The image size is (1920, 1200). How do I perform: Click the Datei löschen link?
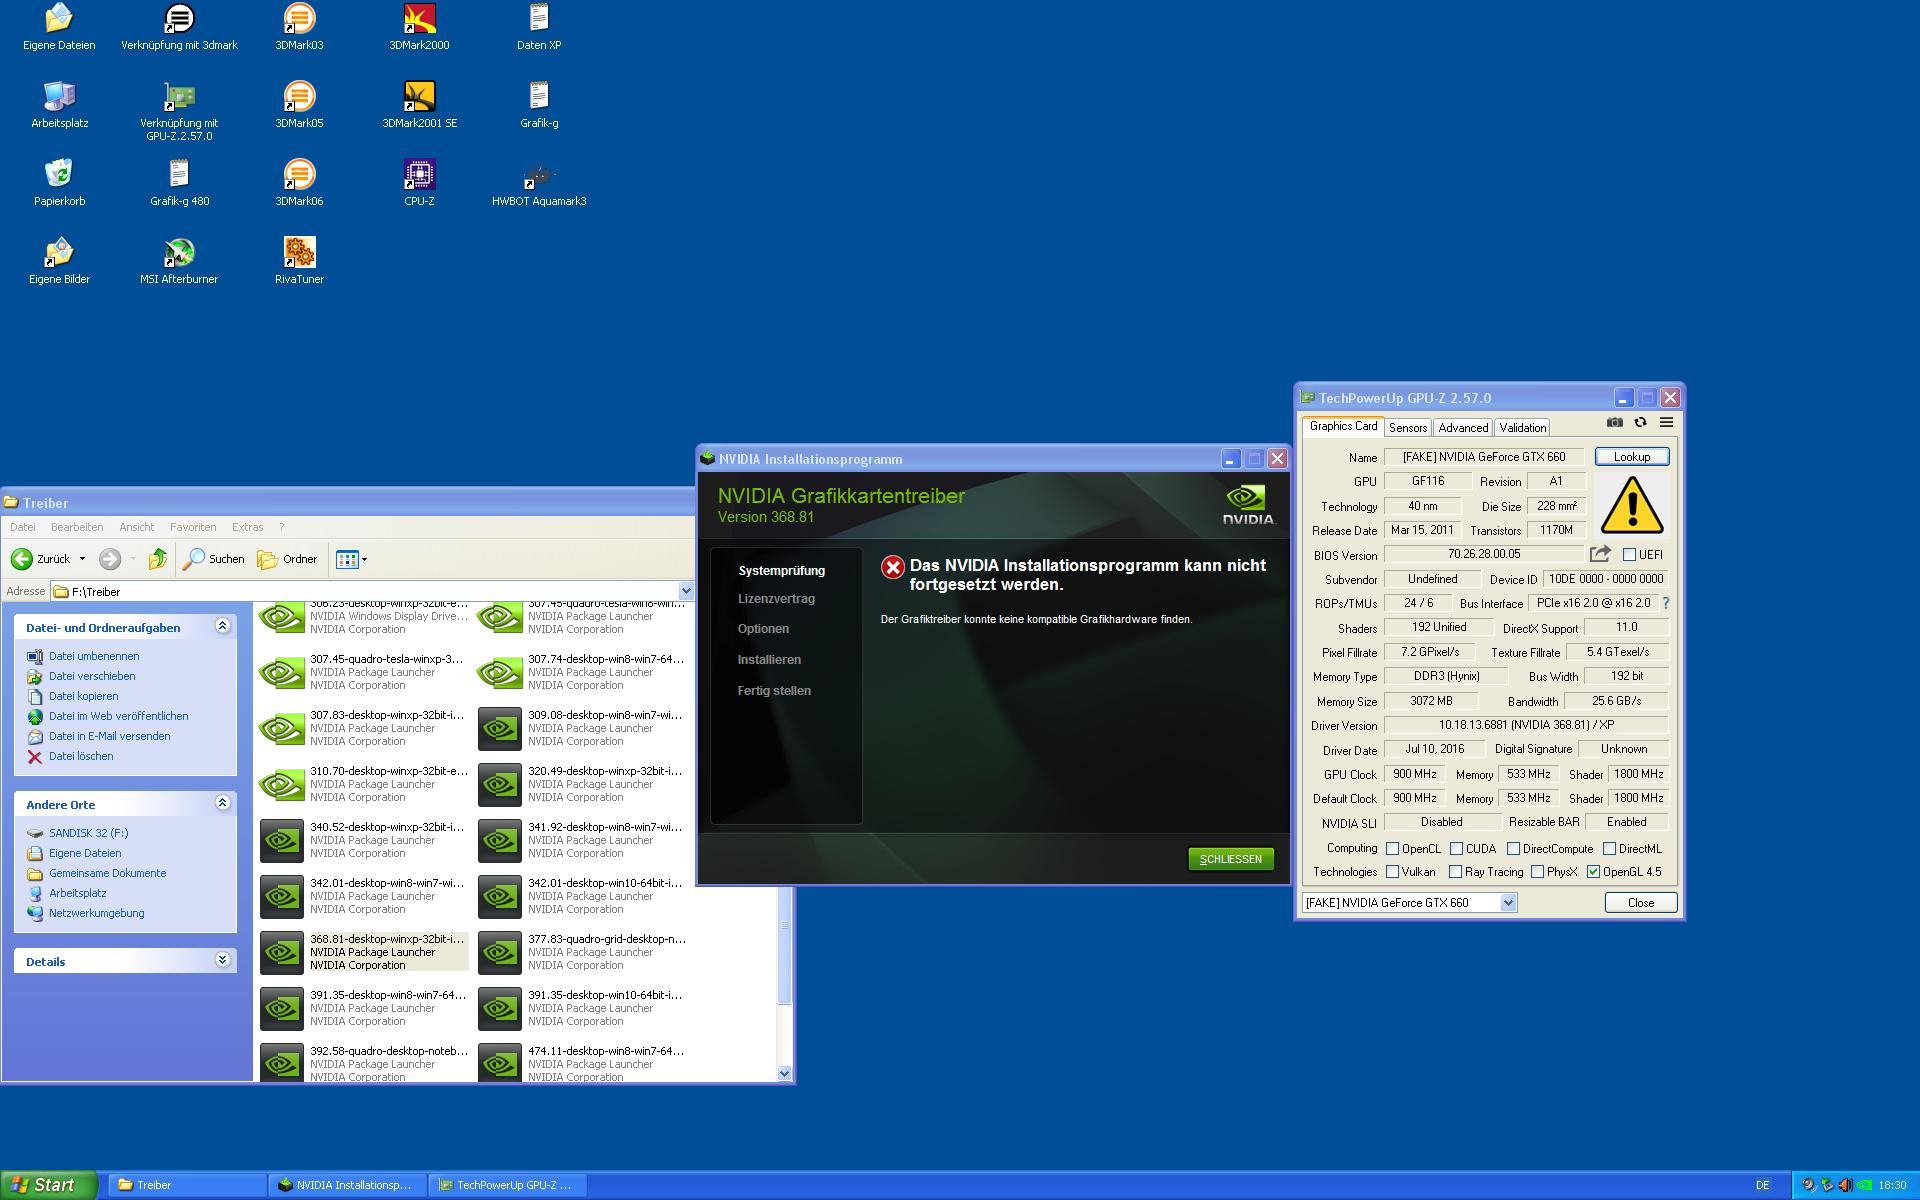pos(81,756)
